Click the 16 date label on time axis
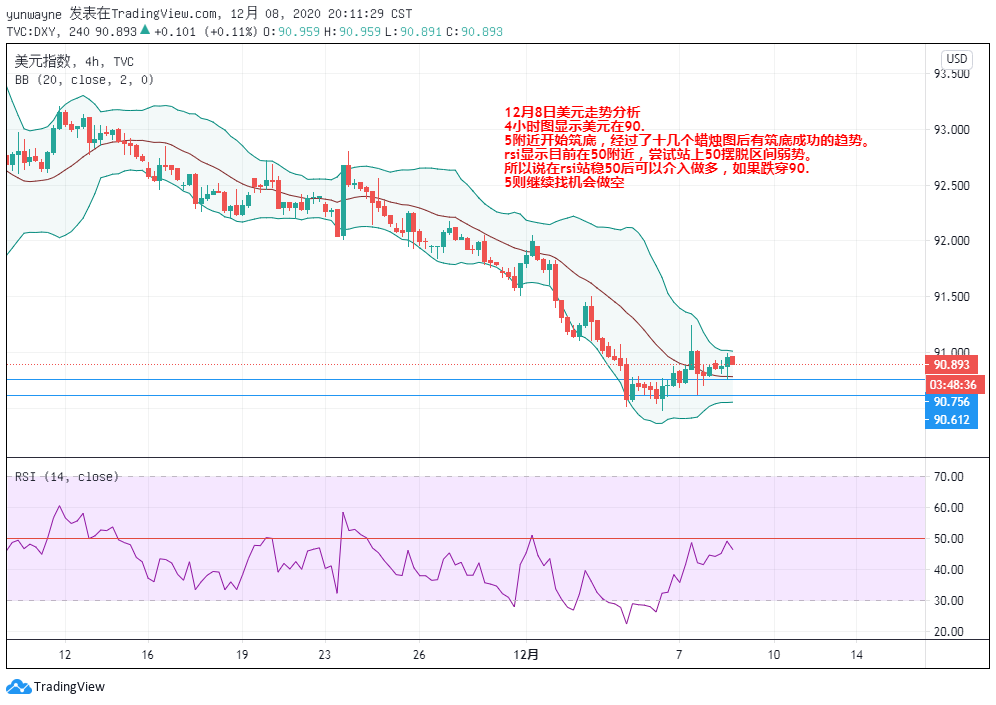The height and width of the screenshot is (705, 996). [x=147, y=655]
